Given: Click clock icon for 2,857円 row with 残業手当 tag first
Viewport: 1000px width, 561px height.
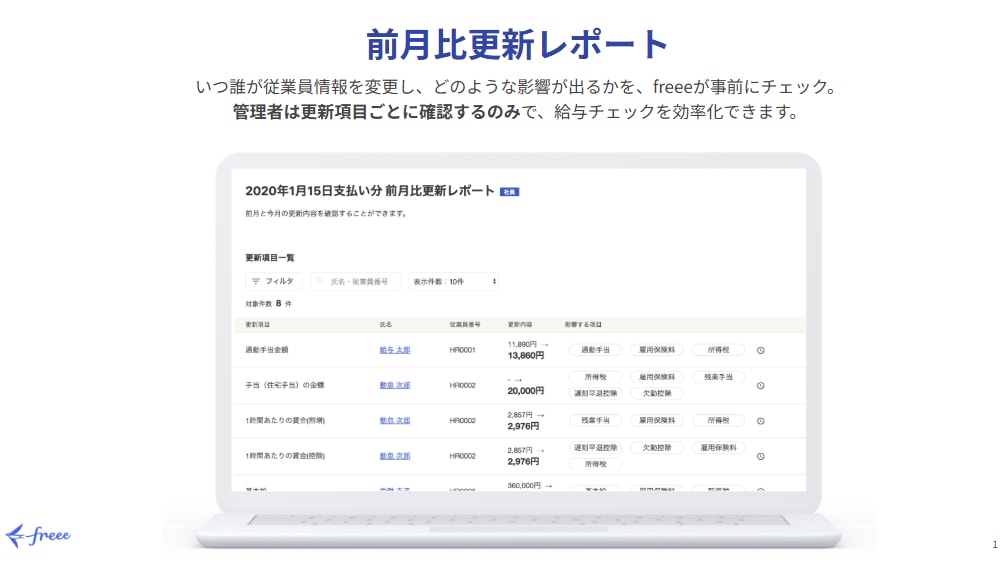Looking at the screenshot, I should pyautogui.click(x=760, y=421).
